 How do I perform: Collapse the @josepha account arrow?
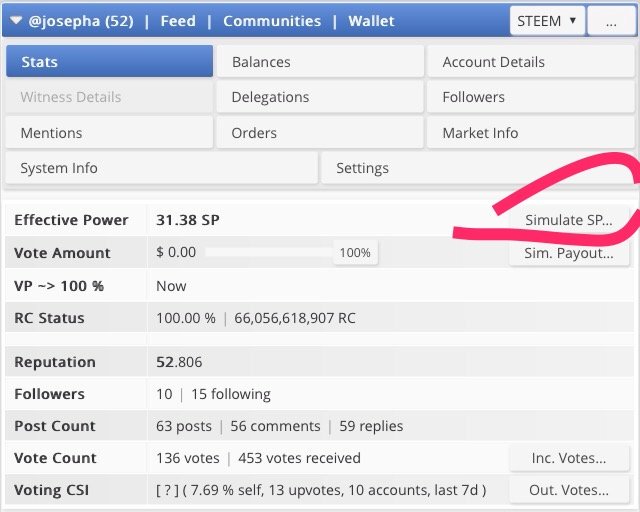15,21
